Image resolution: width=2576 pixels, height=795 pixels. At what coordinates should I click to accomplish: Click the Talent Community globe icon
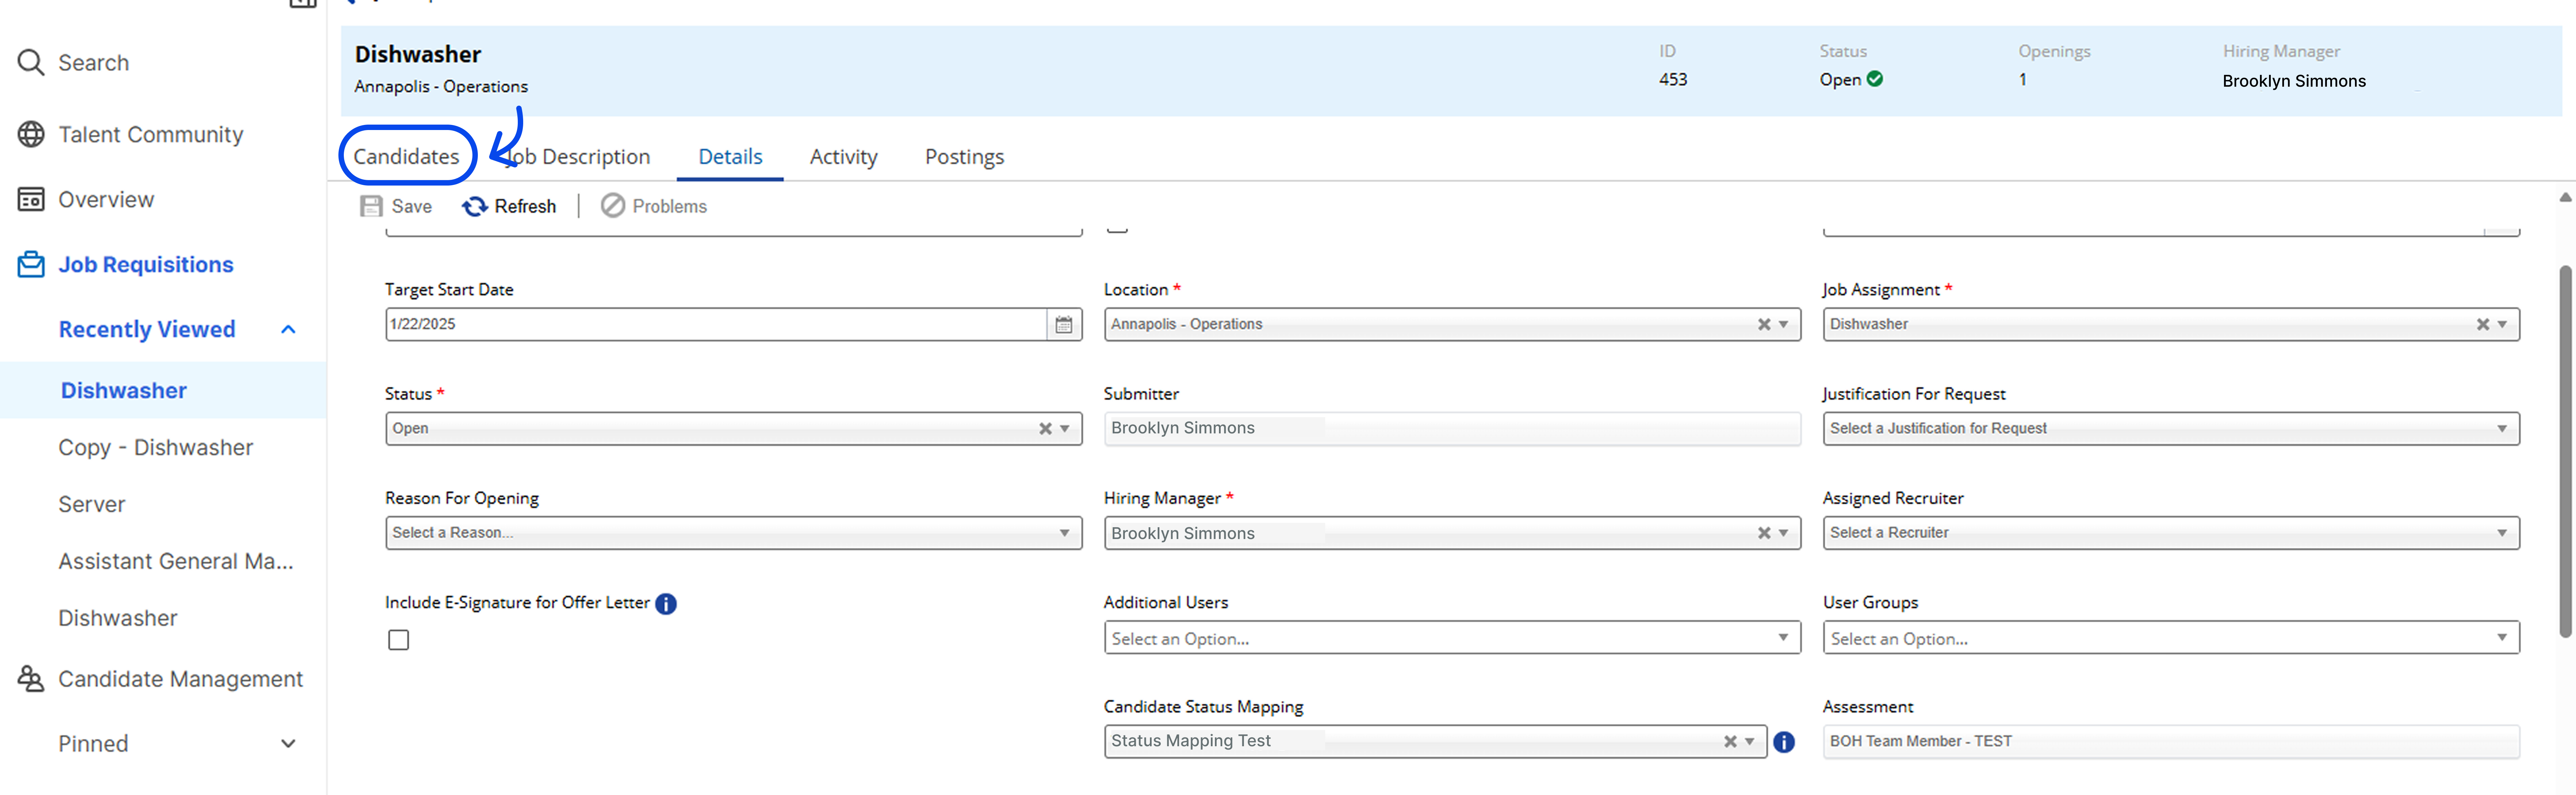pos(31,134)
